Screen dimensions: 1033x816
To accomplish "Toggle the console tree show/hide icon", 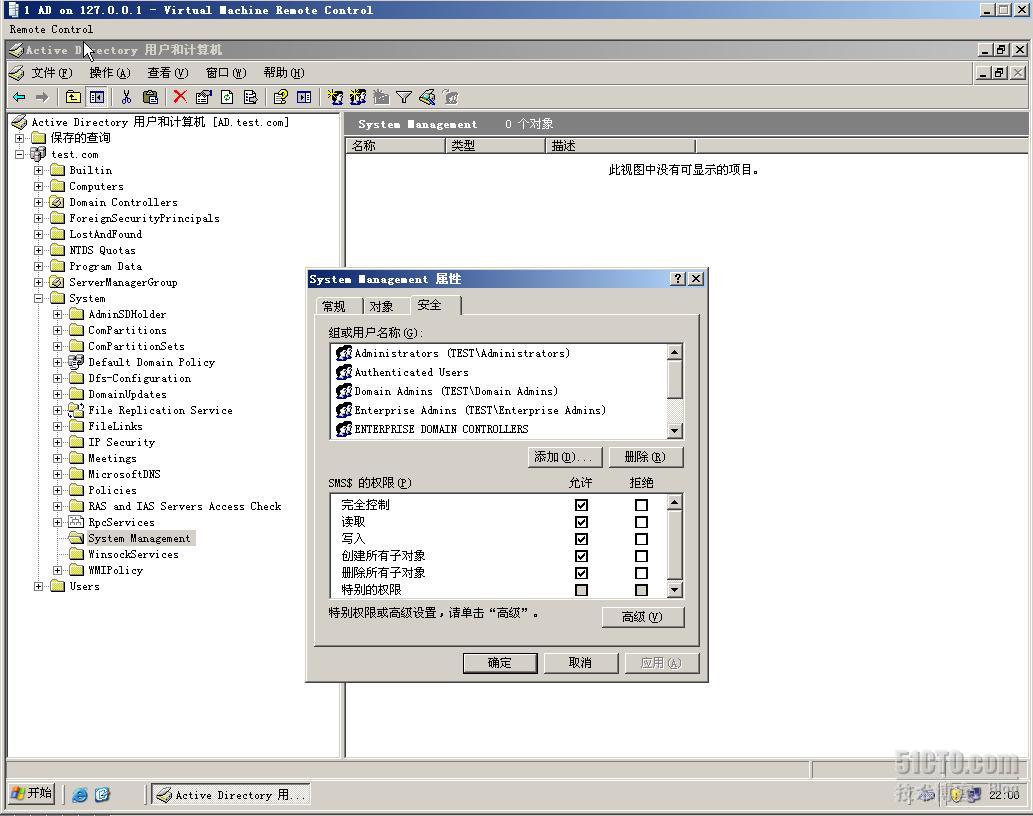I will coord(97,97).
